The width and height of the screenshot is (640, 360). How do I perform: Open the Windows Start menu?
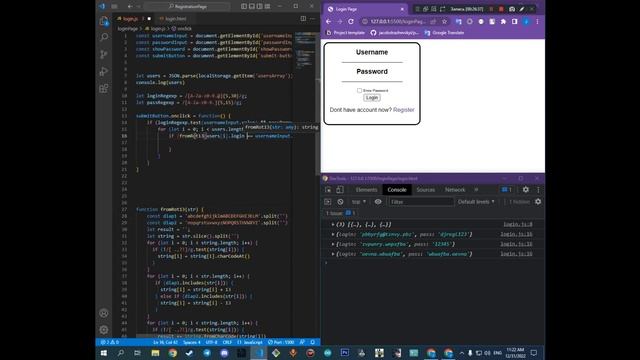click(104, 353)
